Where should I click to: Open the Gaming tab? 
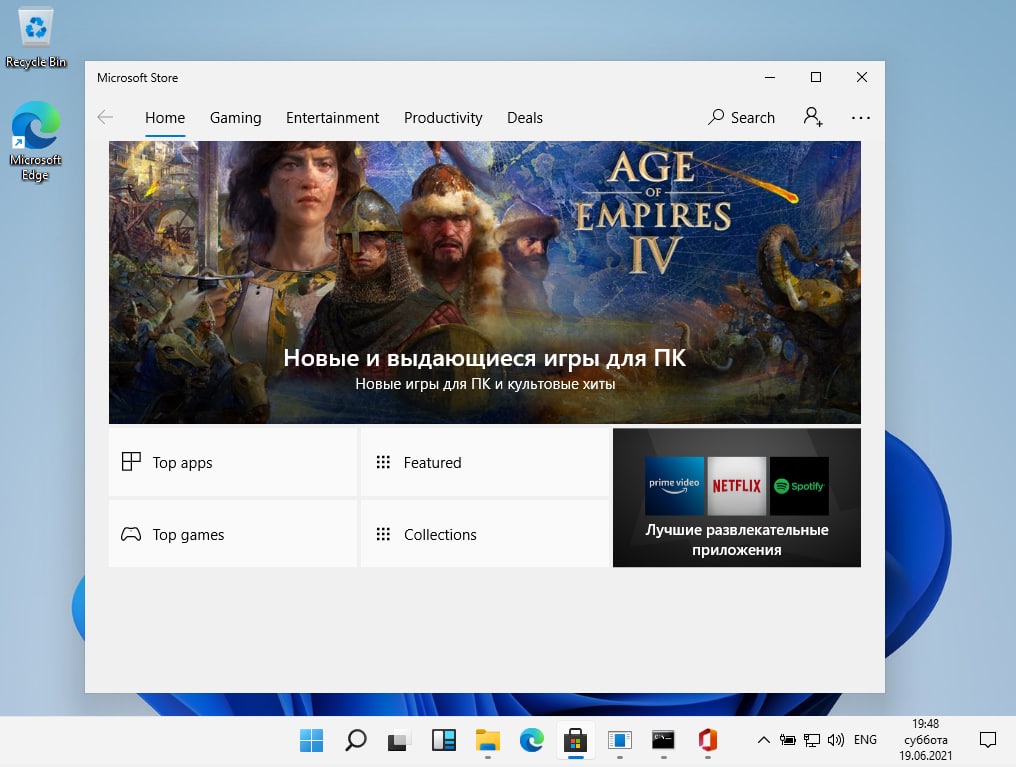pos(235,118)
